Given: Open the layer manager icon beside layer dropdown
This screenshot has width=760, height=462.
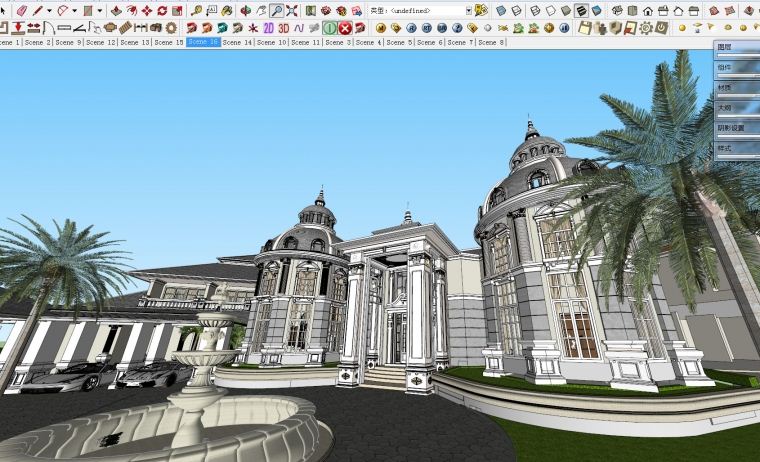Looking at the screenshot, I should [481, 10].
